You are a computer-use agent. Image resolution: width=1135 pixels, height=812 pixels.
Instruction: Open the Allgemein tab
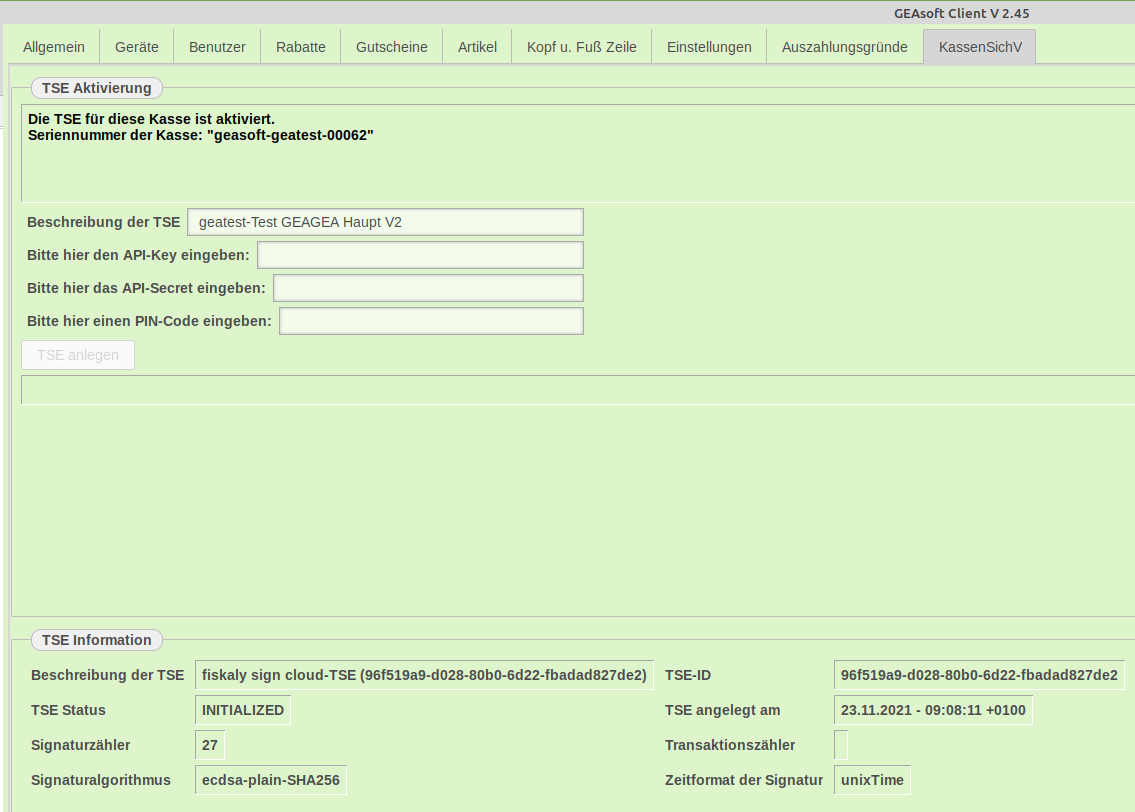click(54, 47)
